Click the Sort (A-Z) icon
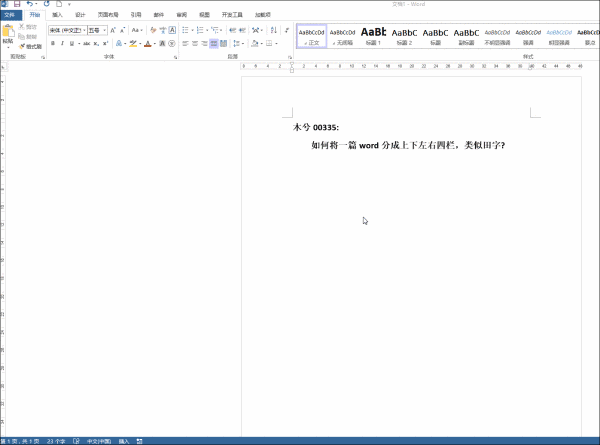 tap(274, 30)
